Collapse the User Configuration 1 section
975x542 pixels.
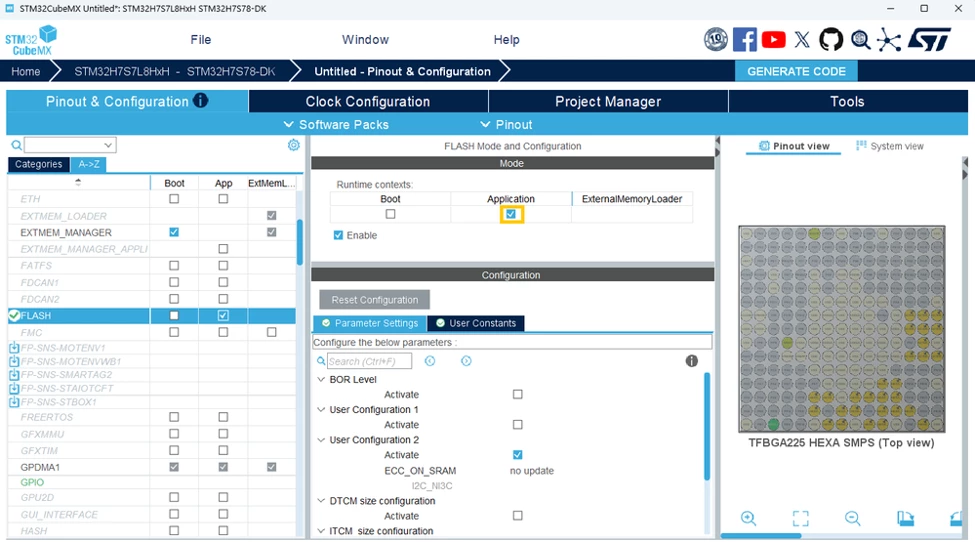point(321,410)
